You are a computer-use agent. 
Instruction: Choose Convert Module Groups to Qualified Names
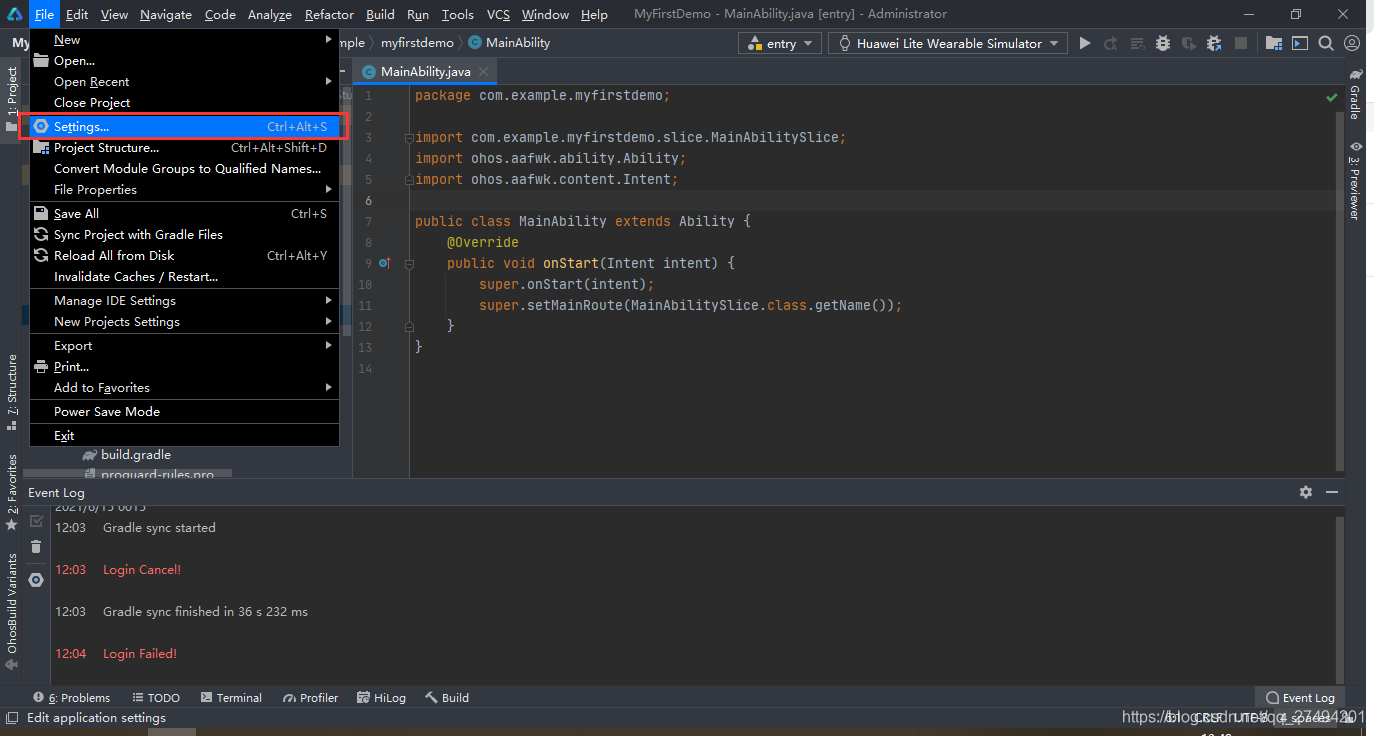point(184,169)
